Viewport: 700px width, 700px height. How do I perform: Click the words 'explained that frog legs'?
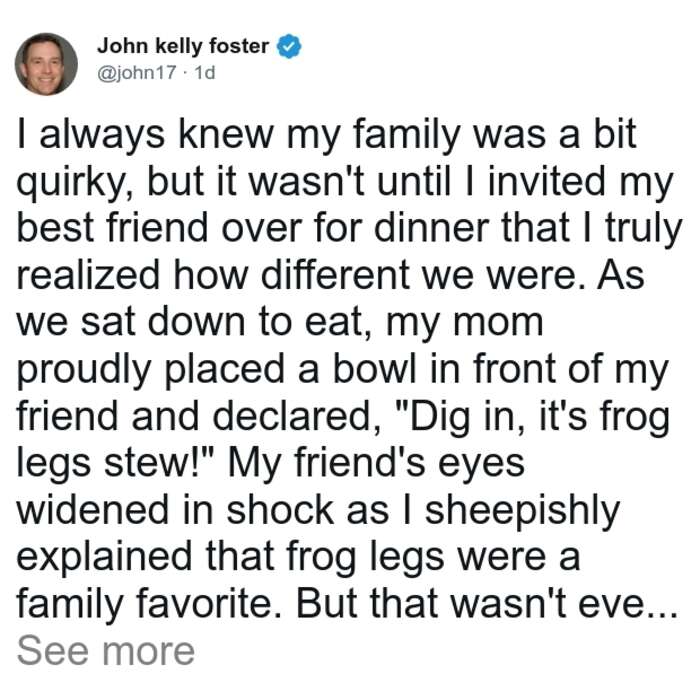(x=231, y=558)
